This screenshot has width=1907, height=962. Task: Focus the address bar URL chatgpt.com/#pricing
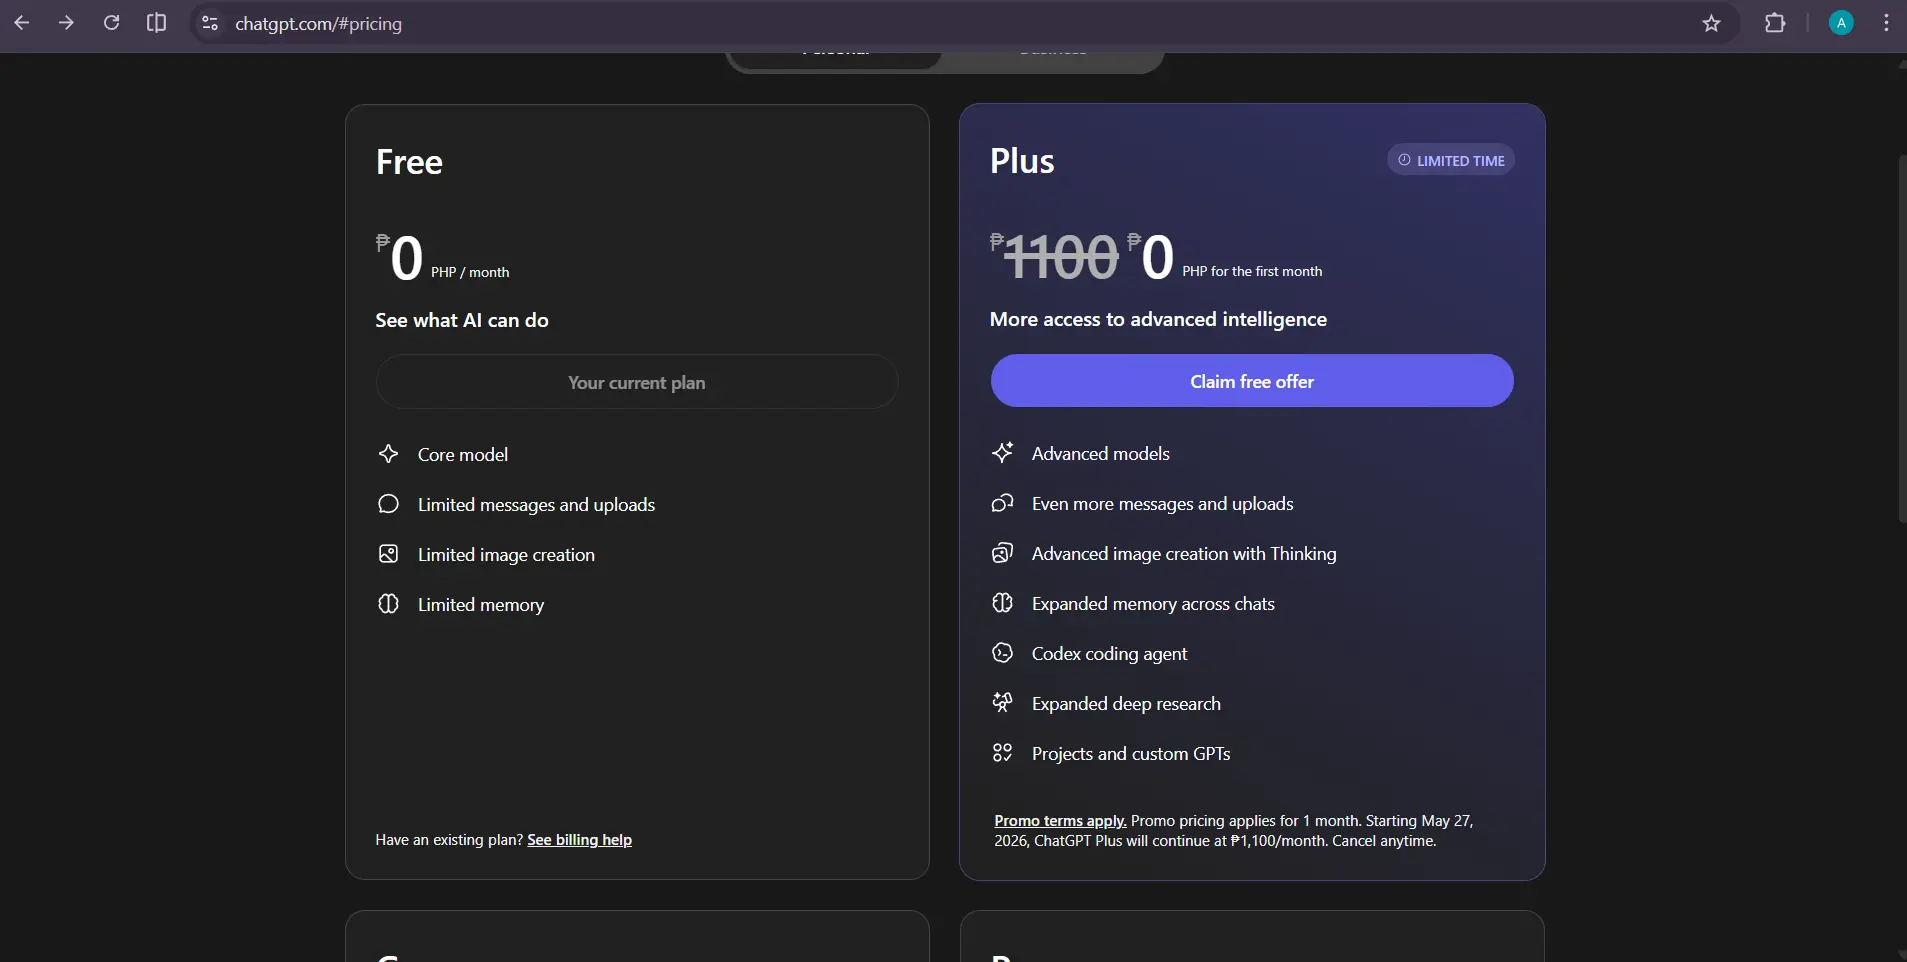pyautogui.click(x=318, y=23)
